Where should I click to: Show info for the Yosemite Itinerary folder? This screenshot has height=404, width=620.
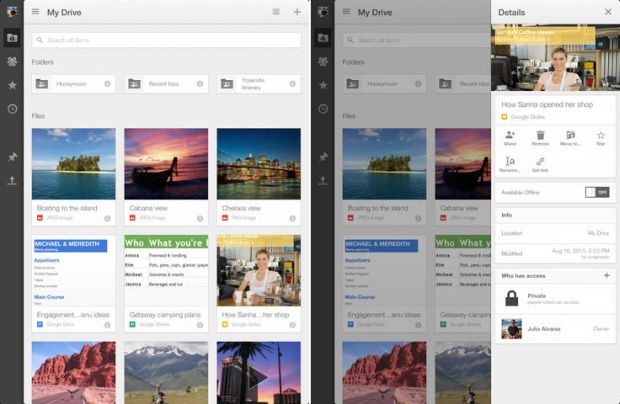click(x=292, y=84)
